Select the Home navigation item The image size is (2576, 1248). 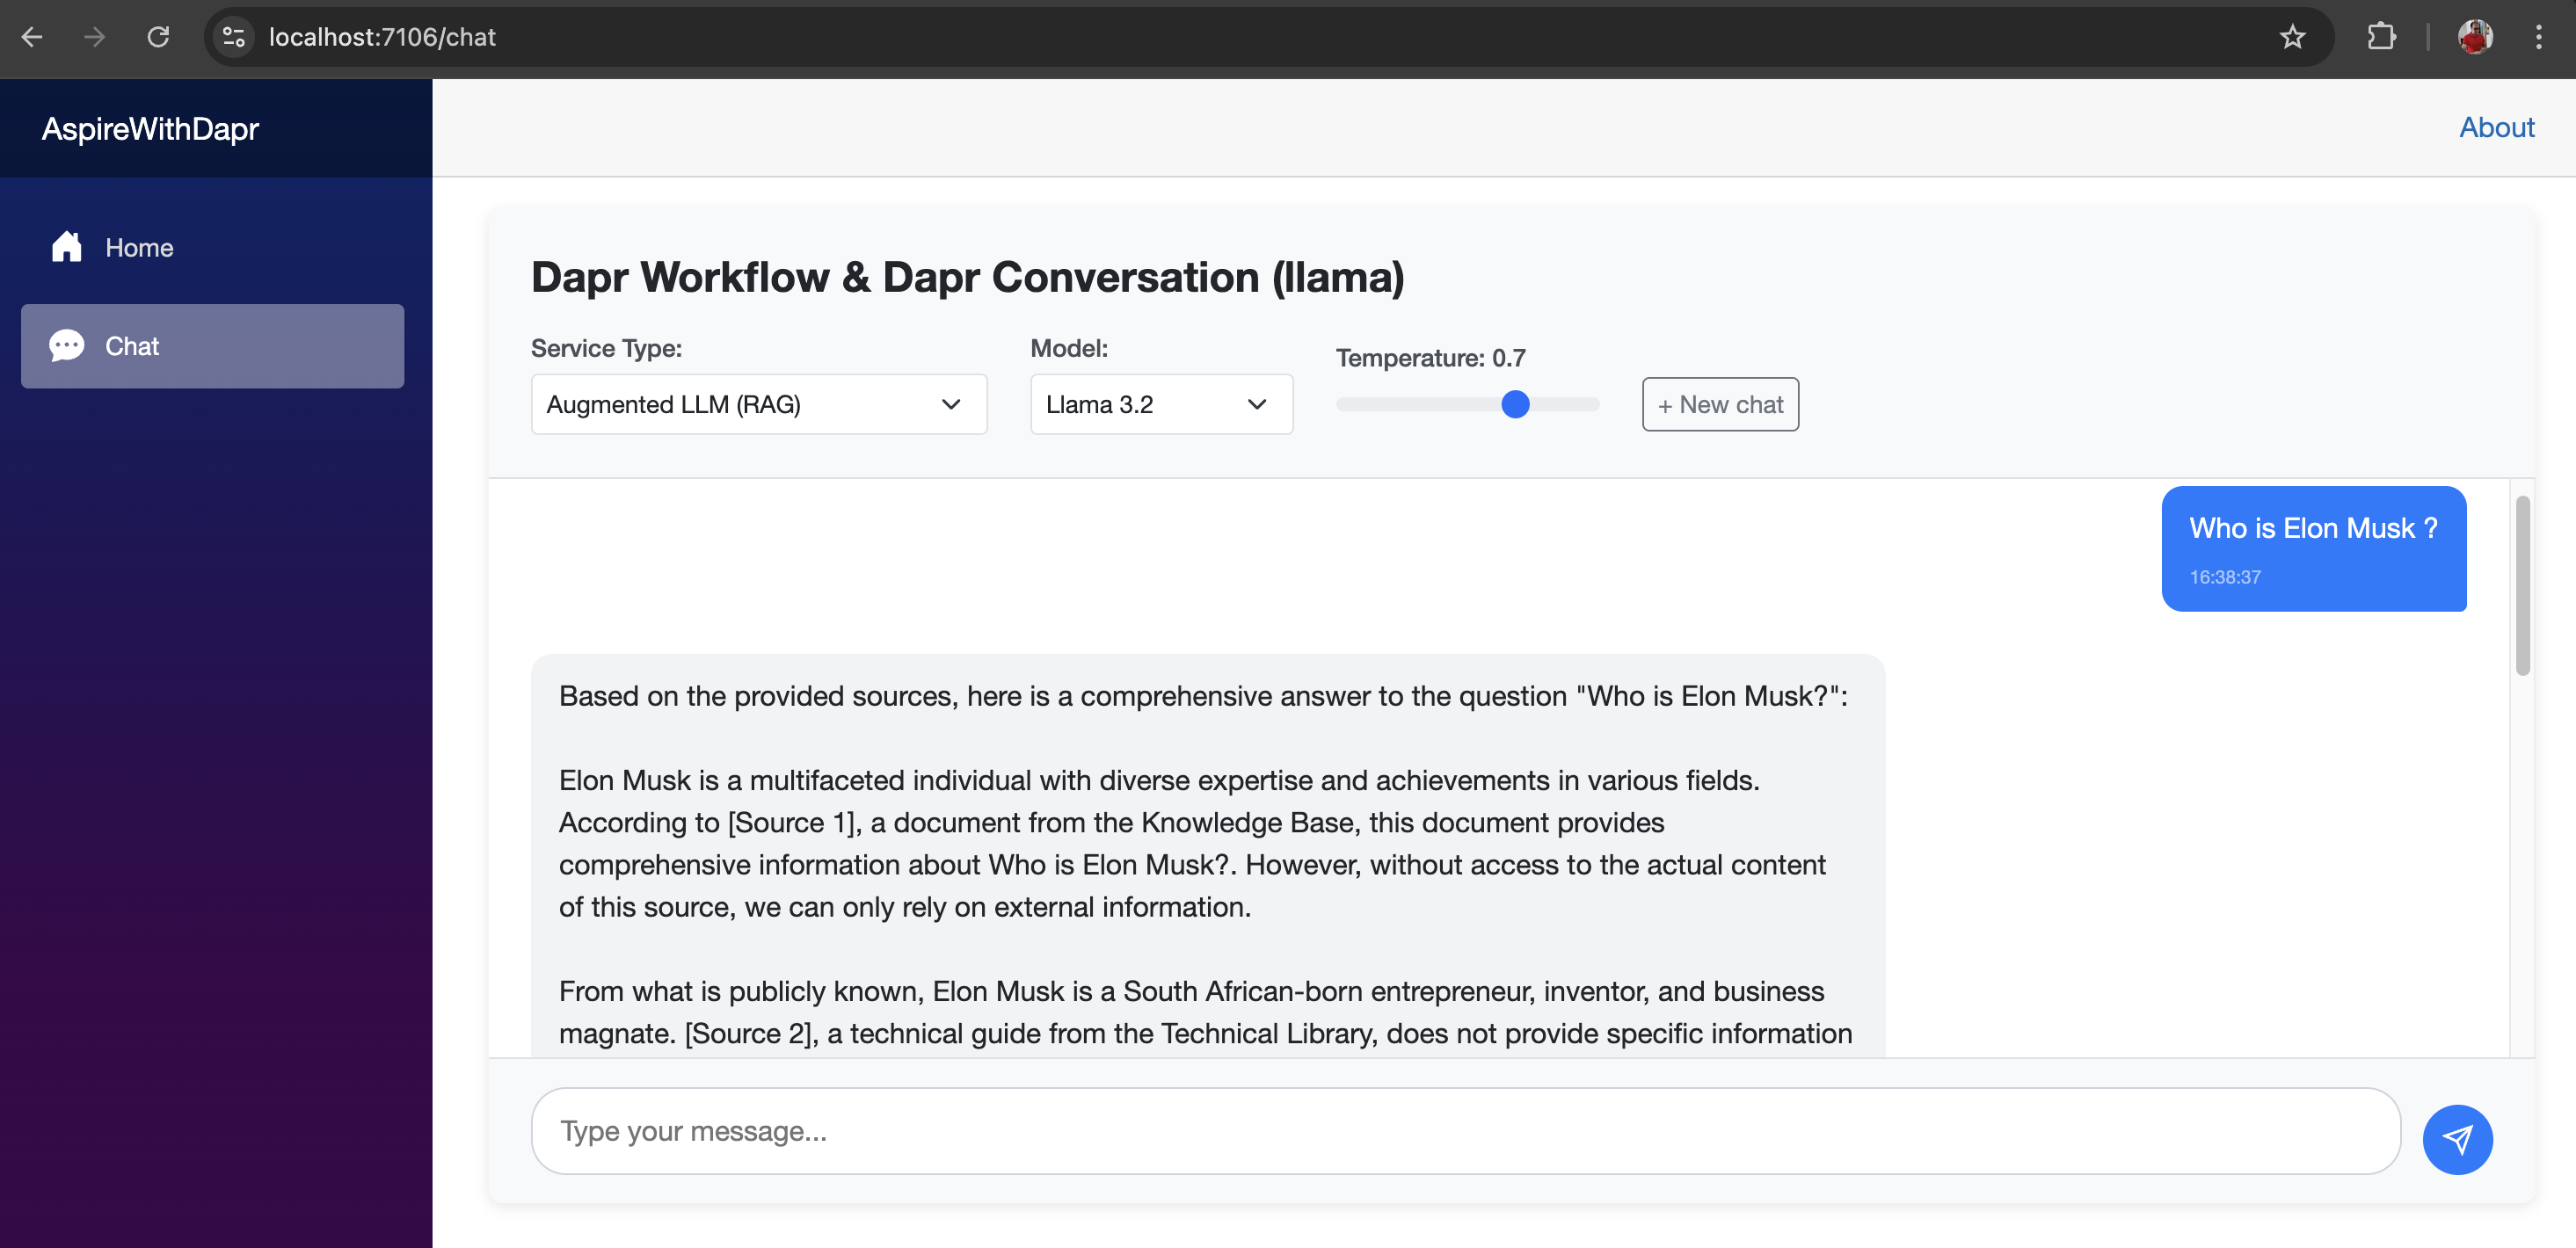coord(140,247)
